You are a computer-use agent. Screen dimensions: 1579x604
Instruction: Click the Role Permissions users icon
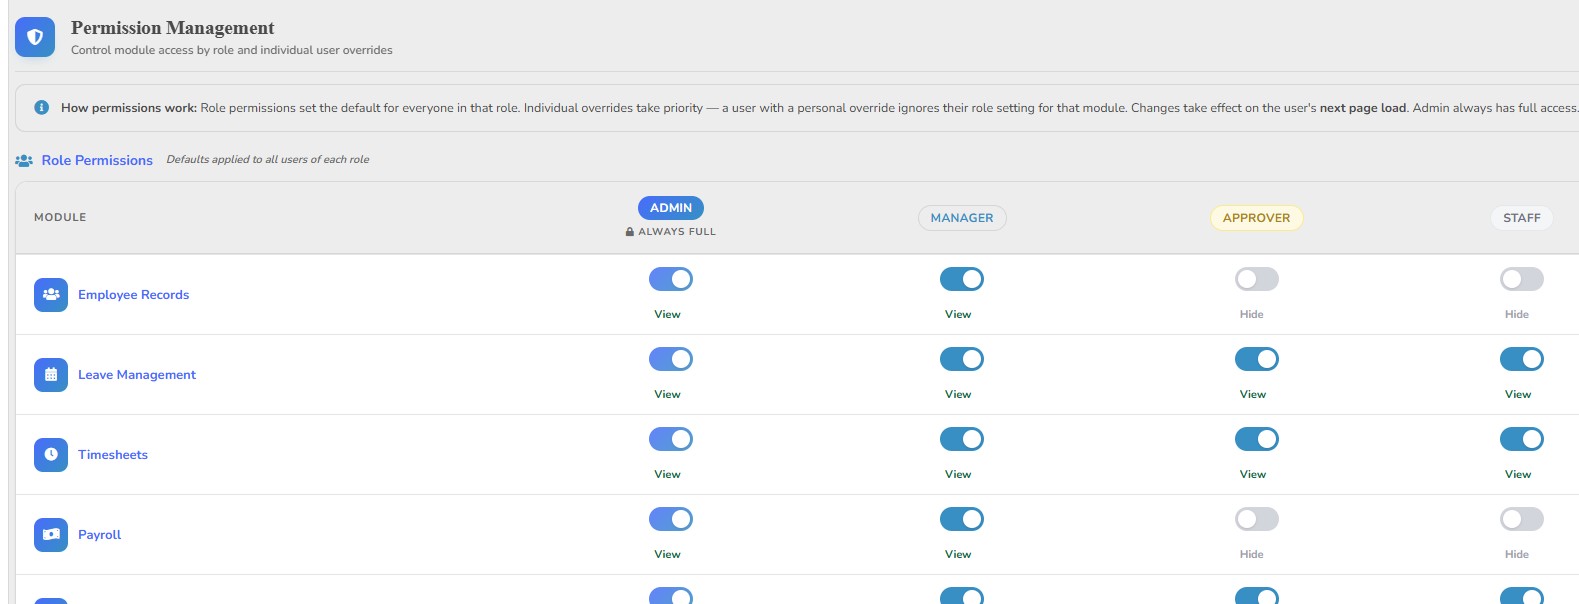(x=24, y=160)
